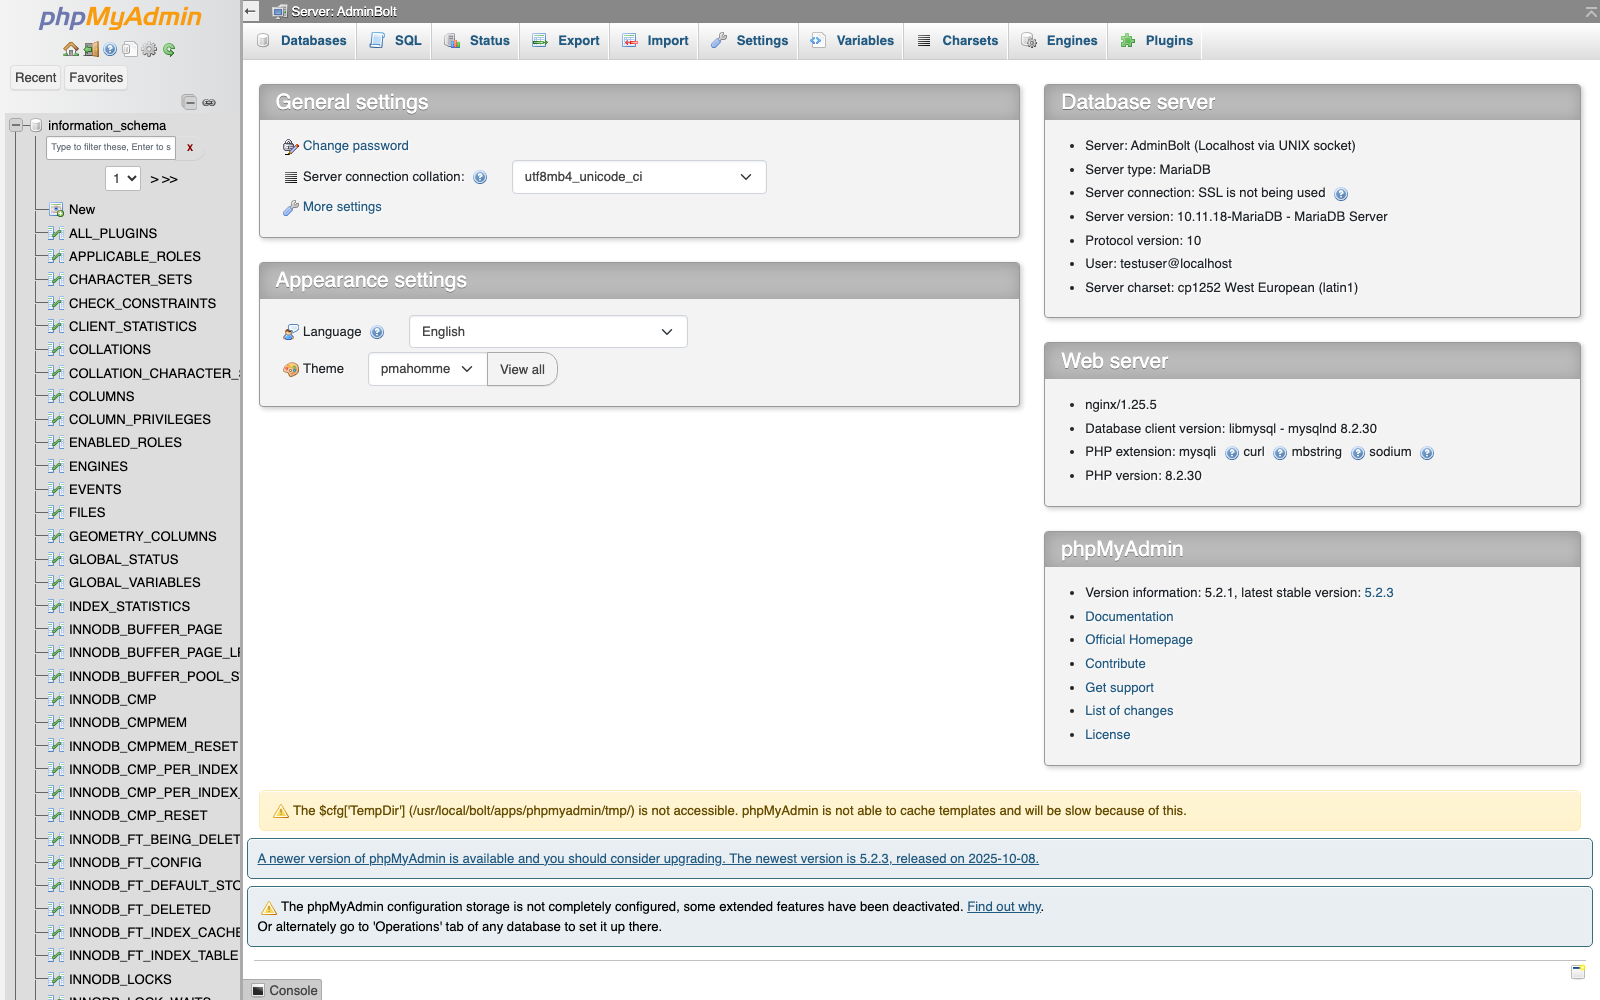
Task: Click the collapse all tree icon
Action: (x=189, y=102)
